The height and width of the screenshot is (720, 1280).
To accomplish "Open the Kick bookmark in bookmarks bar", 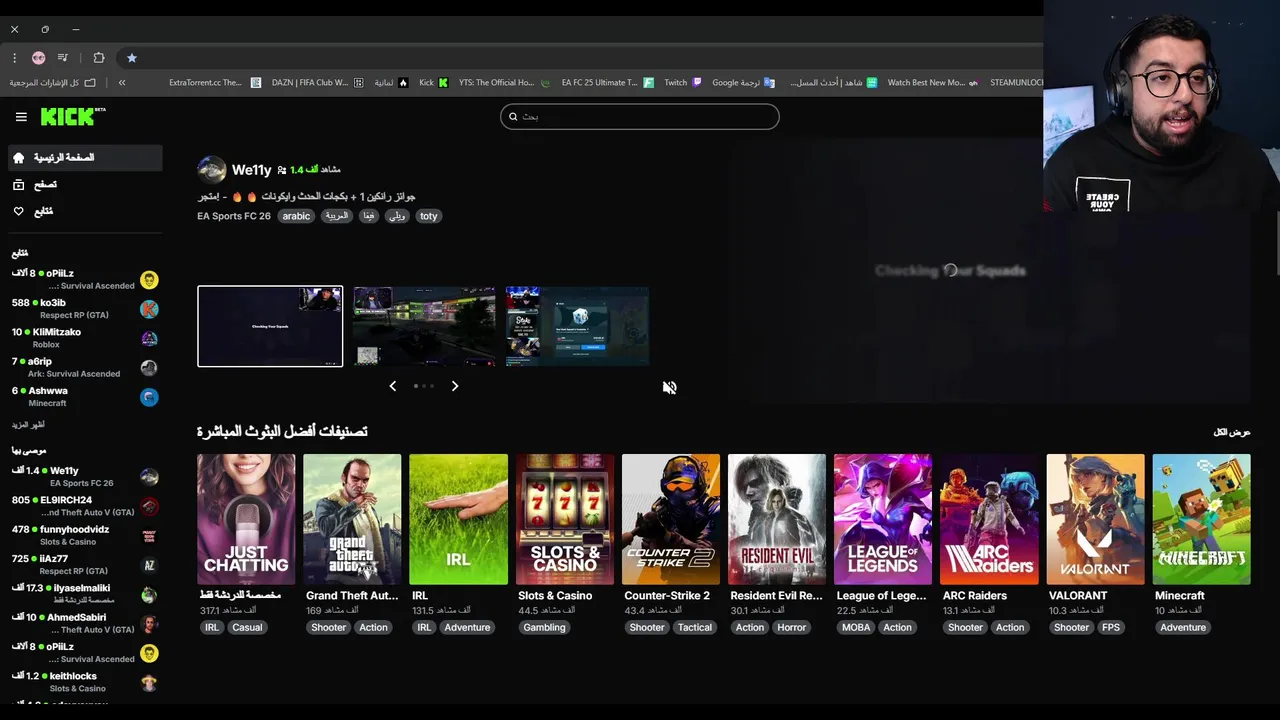I will [433, 83].
